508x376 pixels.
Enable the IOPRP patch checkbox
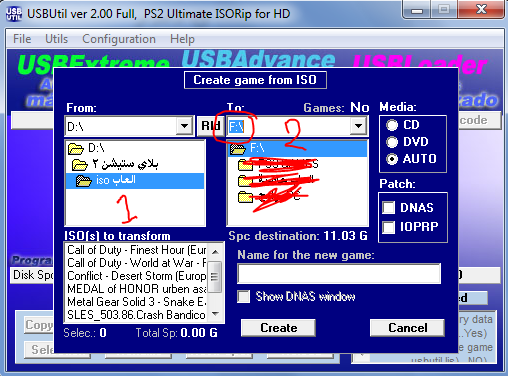tap(389, 227)
